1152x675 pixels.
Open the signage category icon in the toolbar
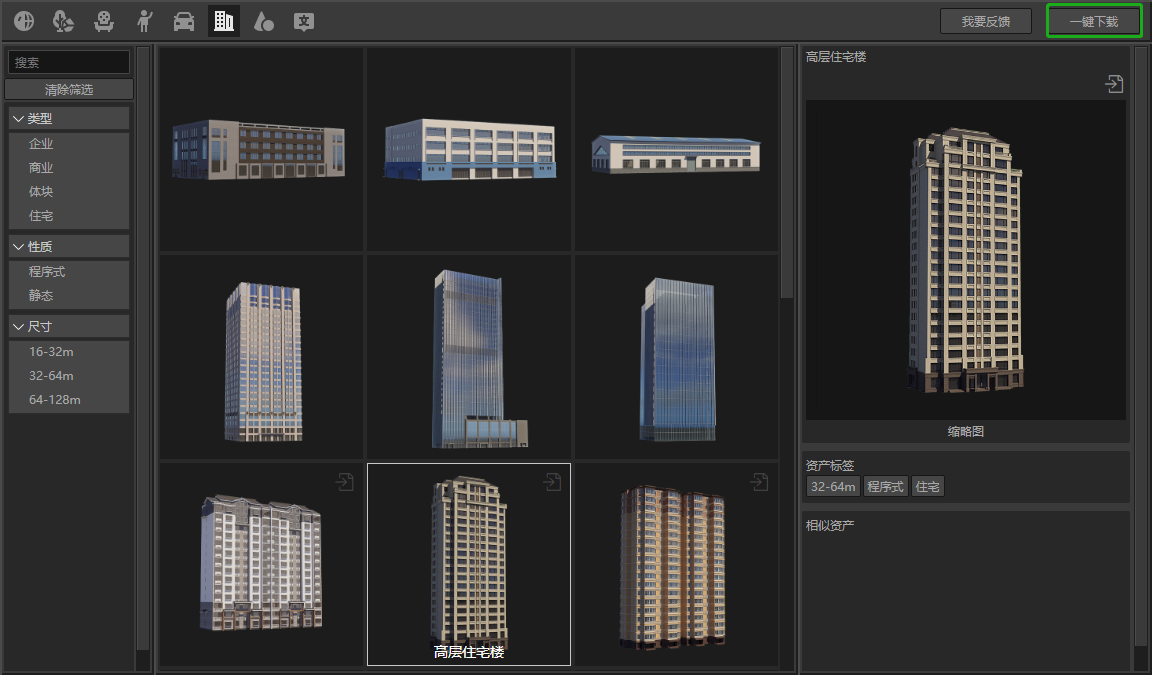pos(304,20)
